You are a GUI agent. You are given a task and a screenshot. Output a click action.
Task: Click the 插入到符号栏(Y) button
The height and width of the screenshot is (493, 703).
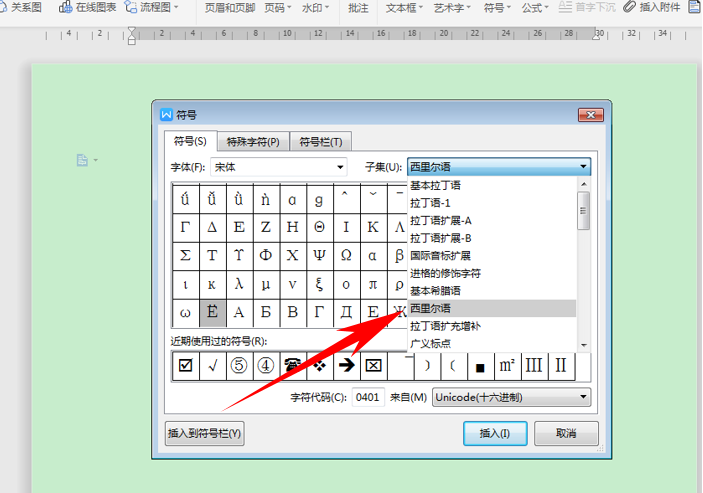204,433
